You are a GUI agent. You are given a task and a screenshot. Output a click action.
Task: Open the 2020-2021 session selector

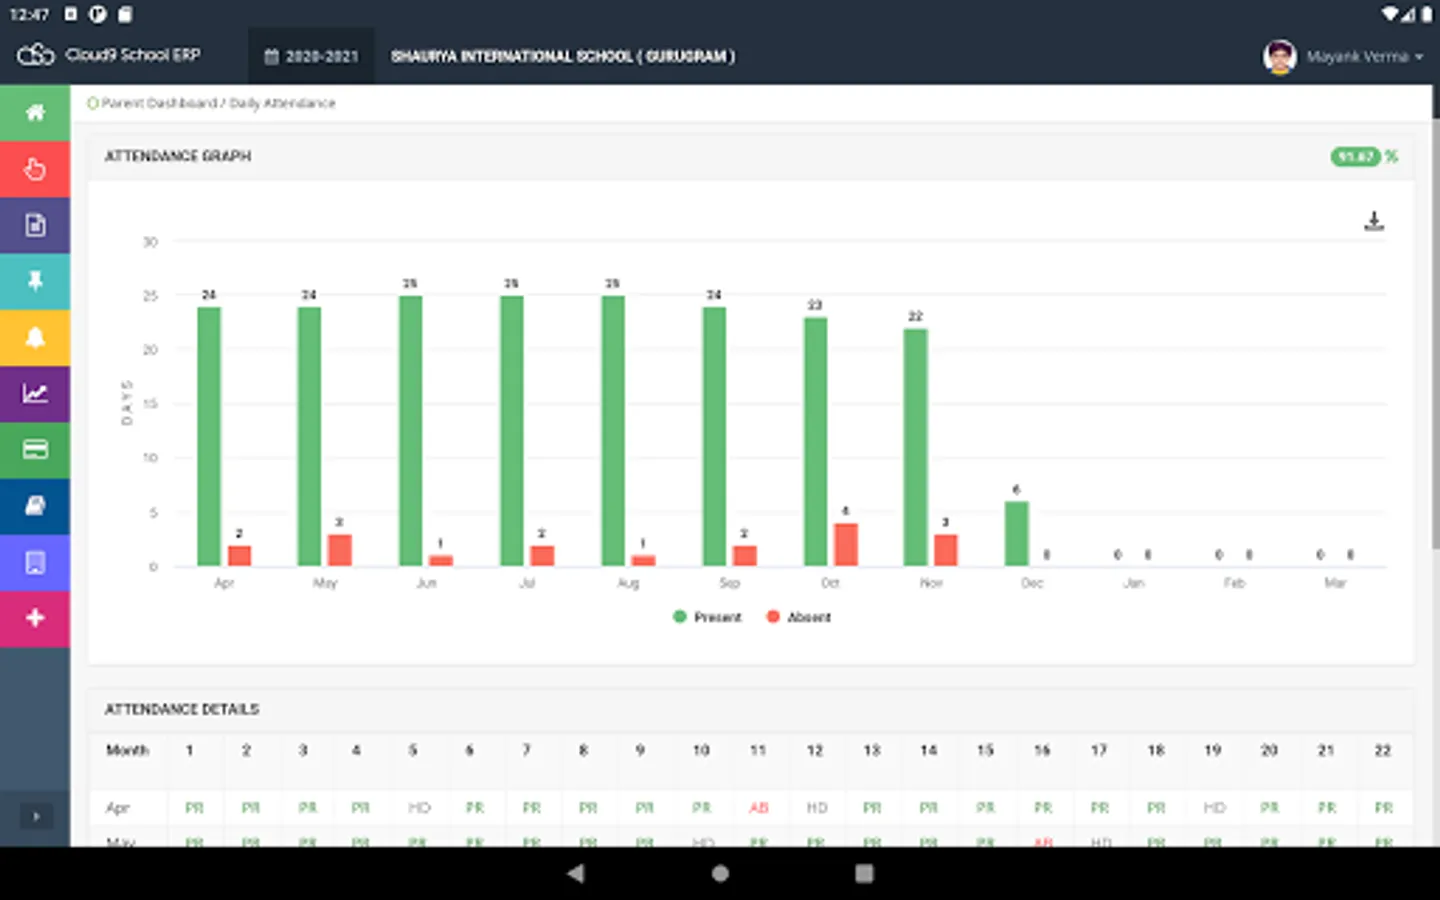(x=311, y=56)
